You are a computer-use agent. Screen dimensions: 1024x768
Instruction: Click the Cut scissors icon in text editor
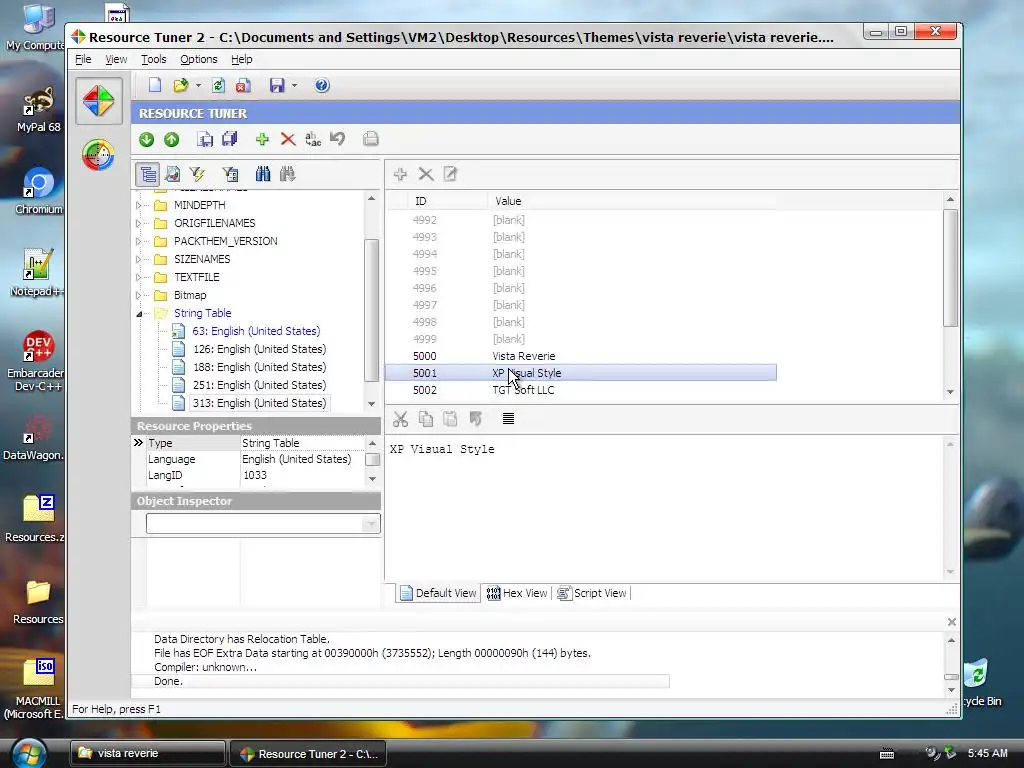click(x=400, y=419)
